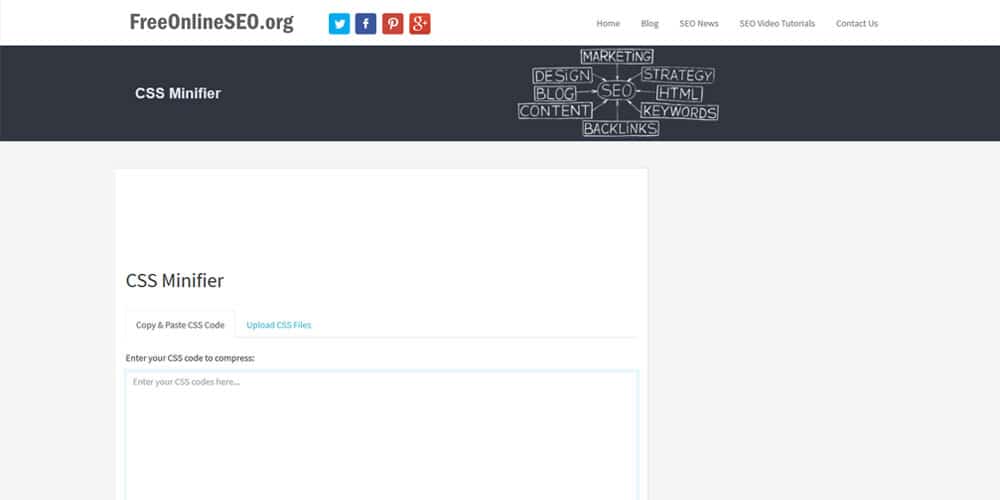
Task: Click 'Enter your CSS code to compress:' label
Action: pos(190,358)
